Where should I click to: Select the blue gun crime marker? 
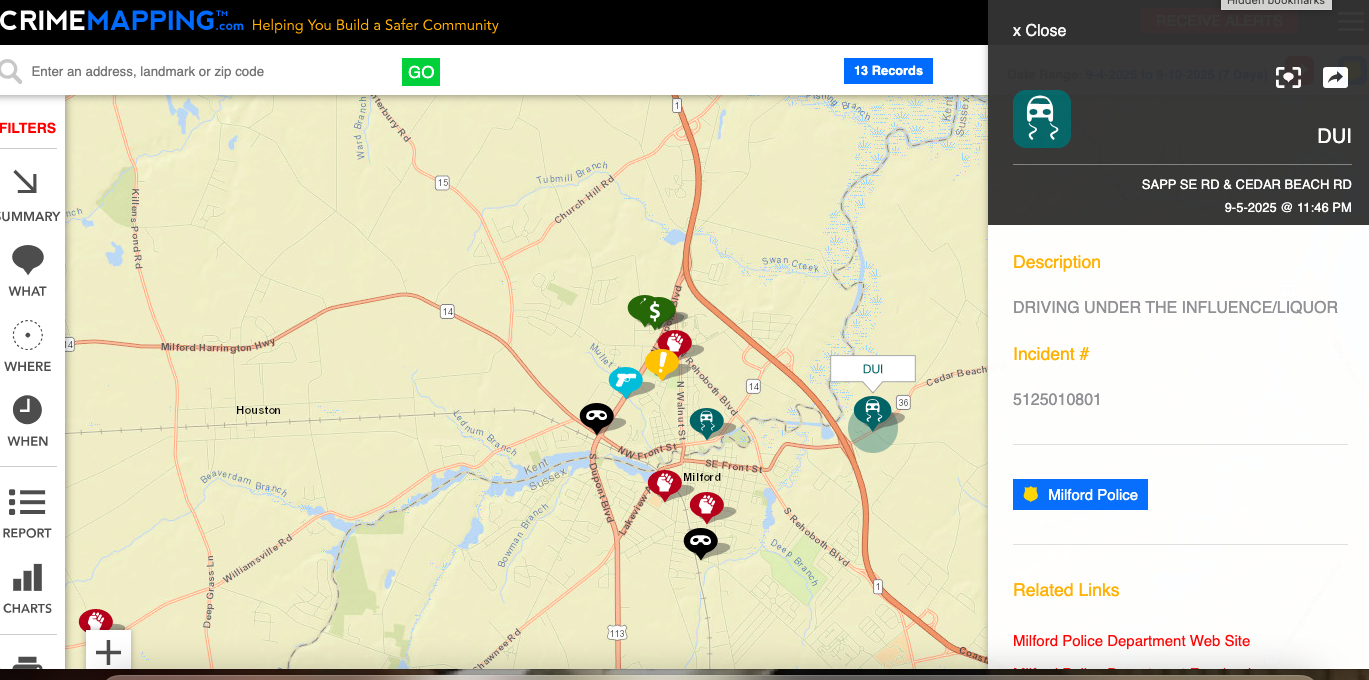pos(626,380)
